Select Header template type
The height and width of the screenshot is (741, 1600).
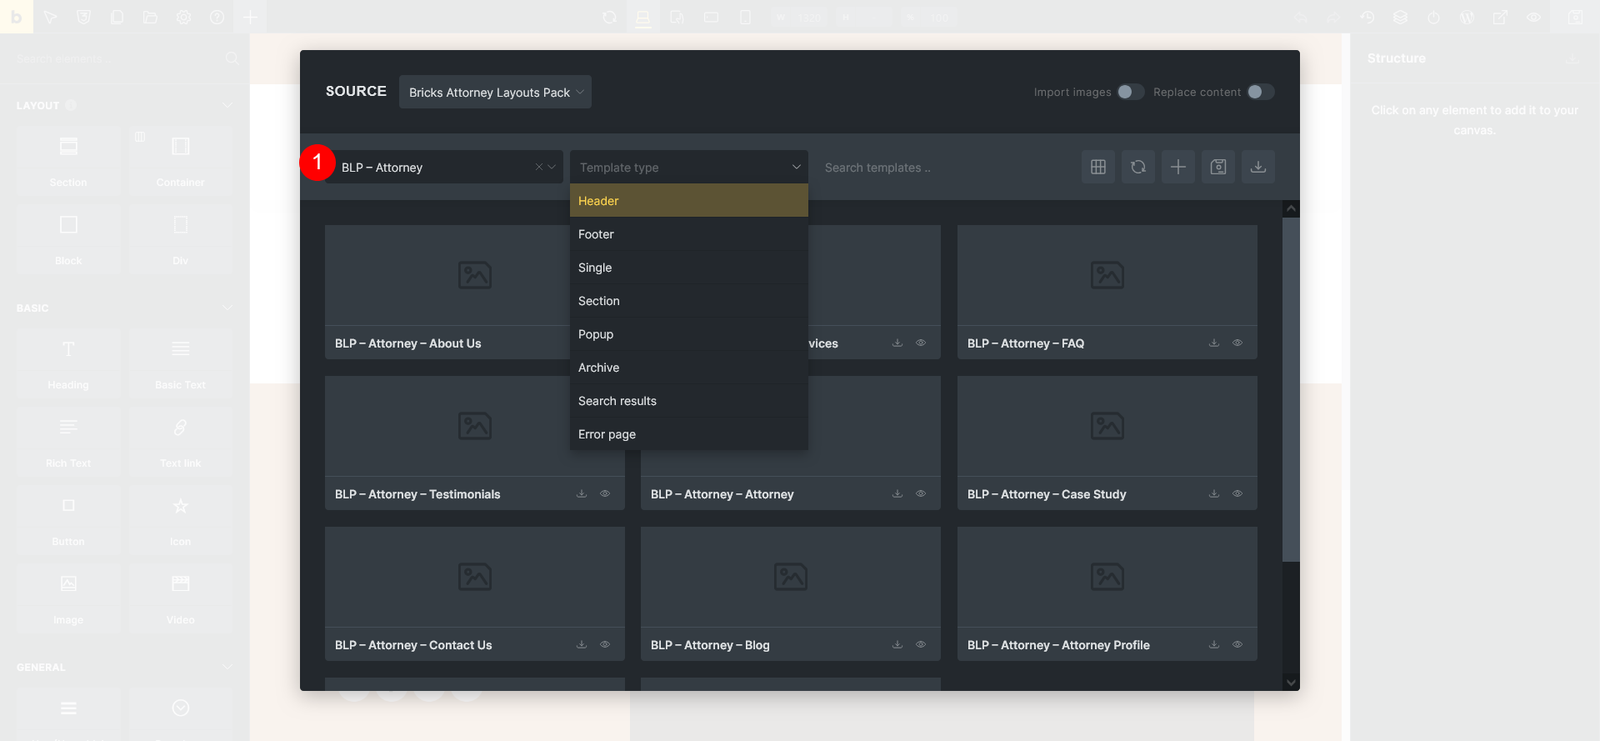[689, 201]
